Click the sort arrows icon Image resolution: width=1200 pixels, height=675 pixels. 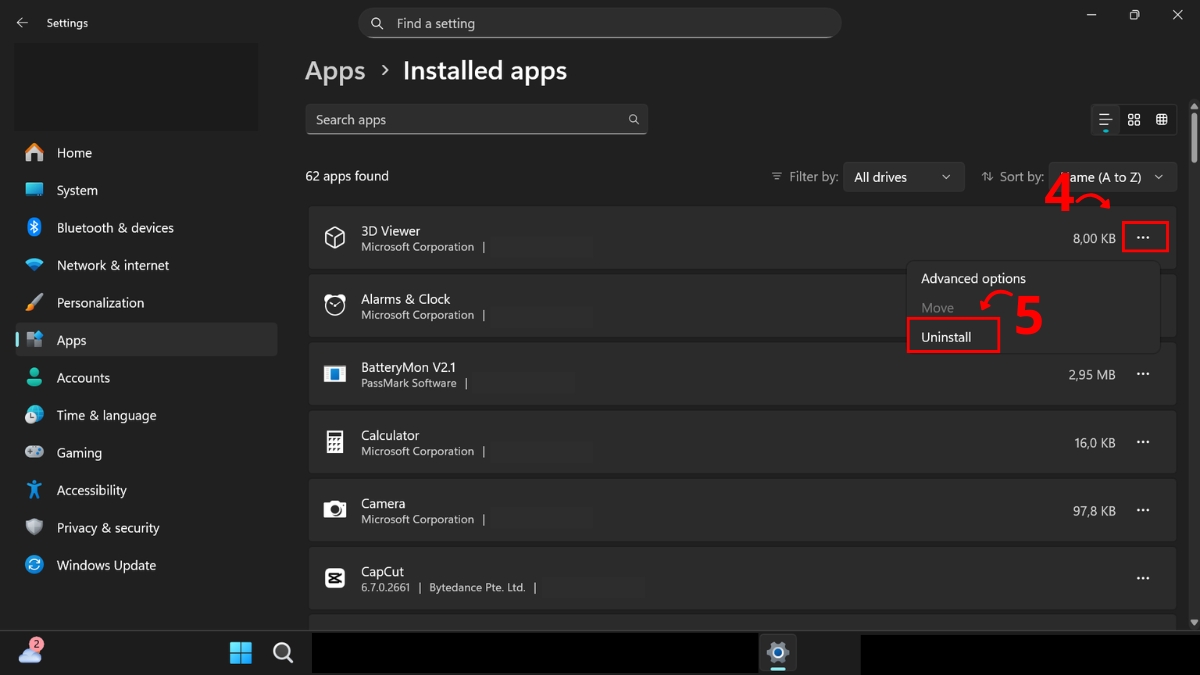pos(988,176)
